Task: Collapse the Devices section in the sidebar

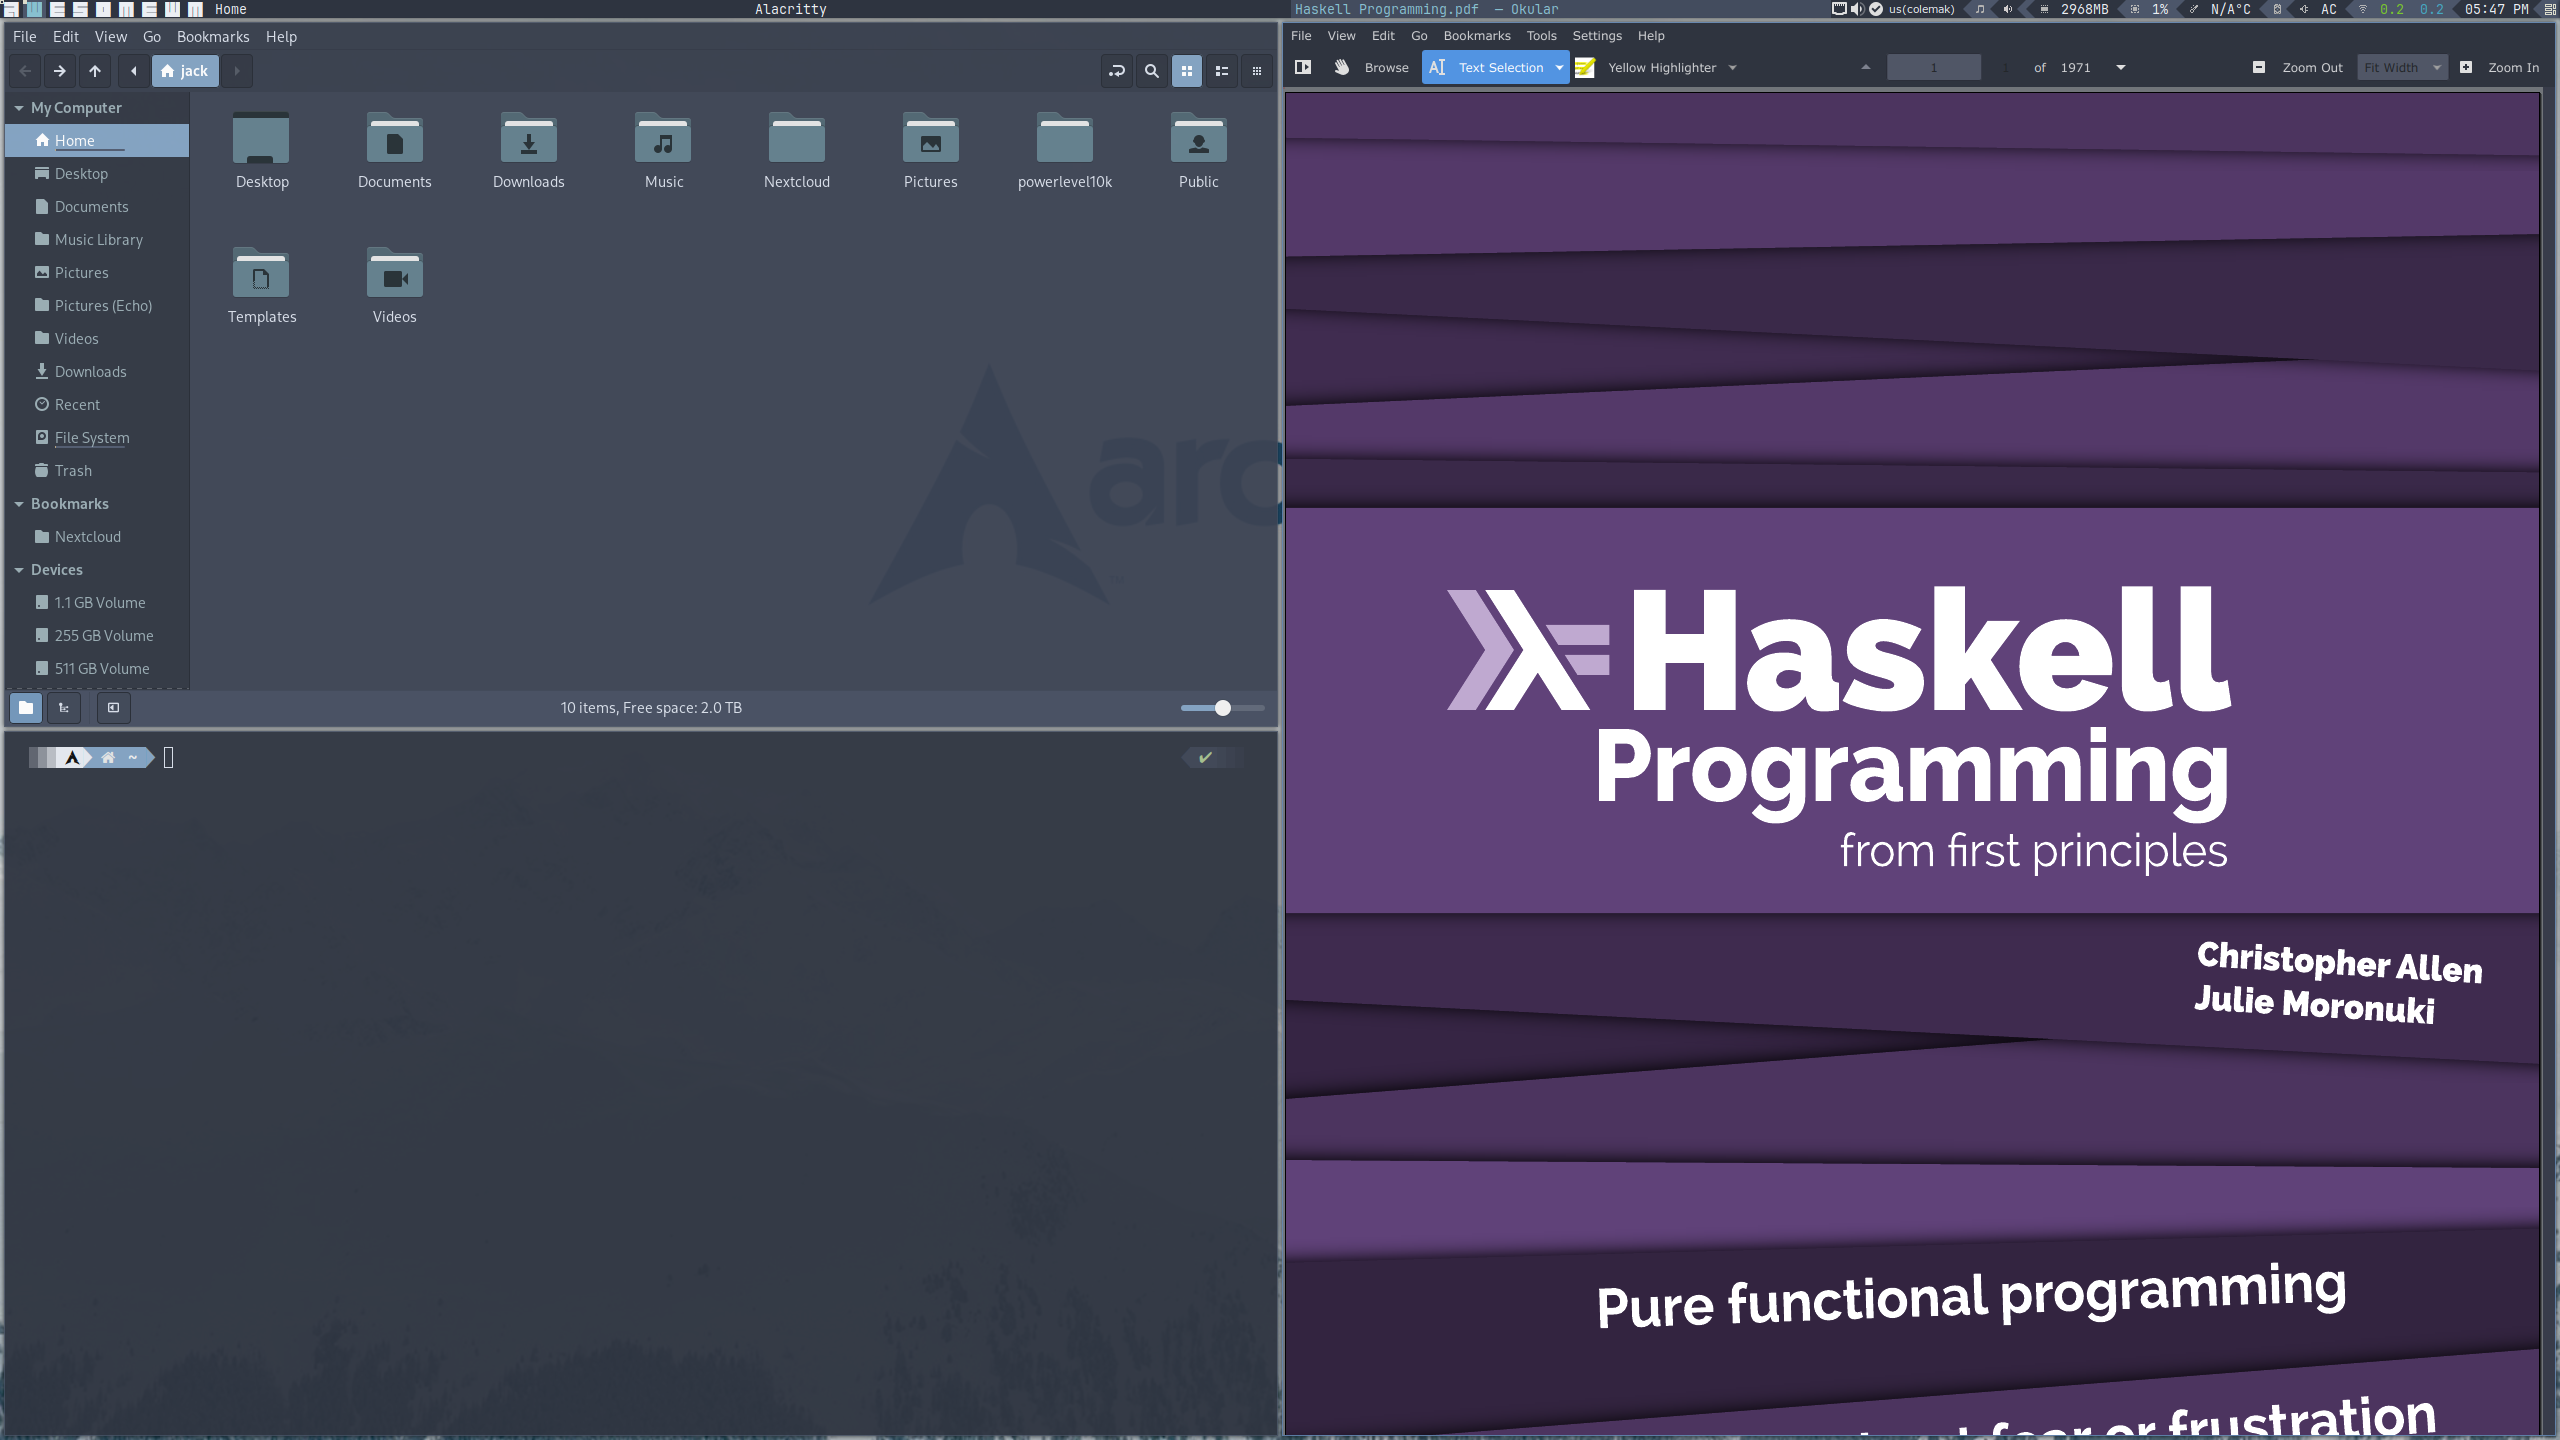Action: tap(19, 569)
